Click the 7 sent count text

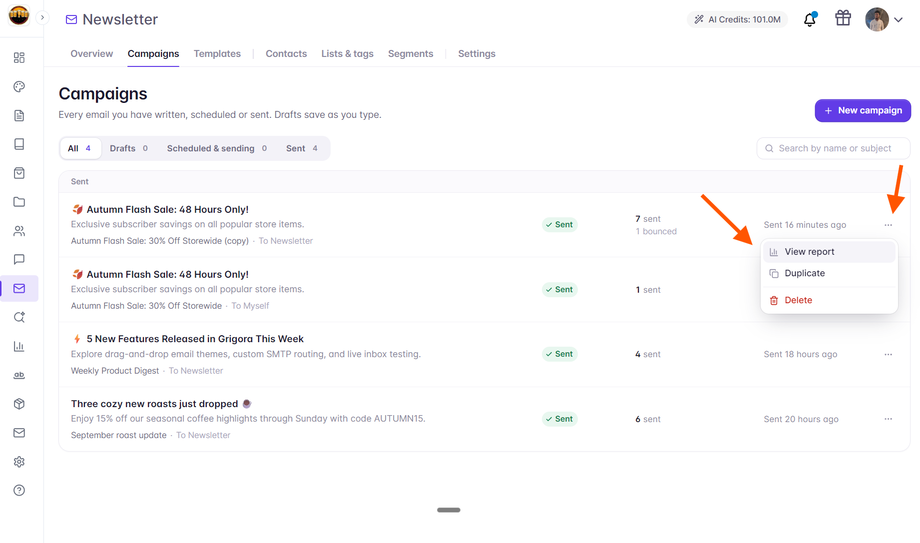tap(648, 219)
